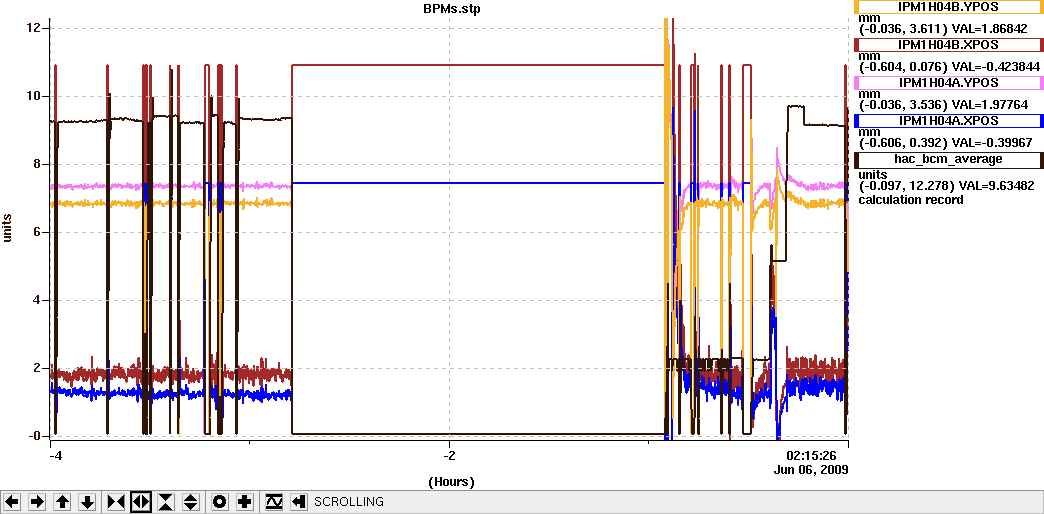
Task: Click the 02:15:26 timestamp on the time axis
Action: click(x=811, y=456)
